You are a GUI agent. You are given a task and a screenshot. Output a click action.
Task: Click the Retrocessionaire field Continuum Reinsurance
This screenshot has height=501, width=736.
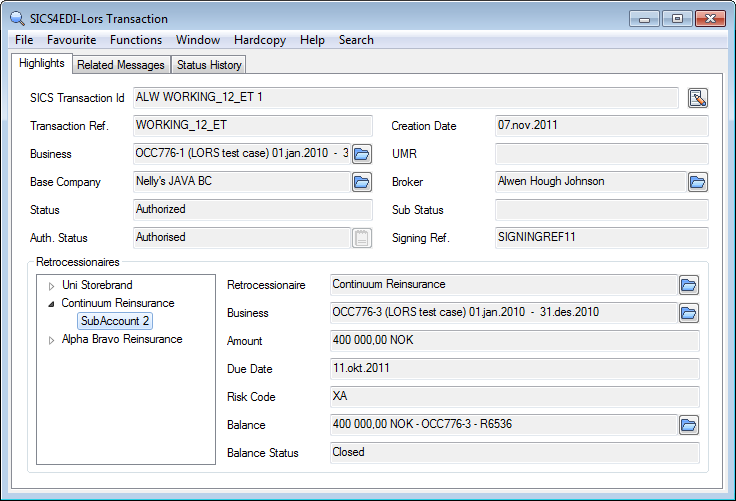[x=504, y=285]
